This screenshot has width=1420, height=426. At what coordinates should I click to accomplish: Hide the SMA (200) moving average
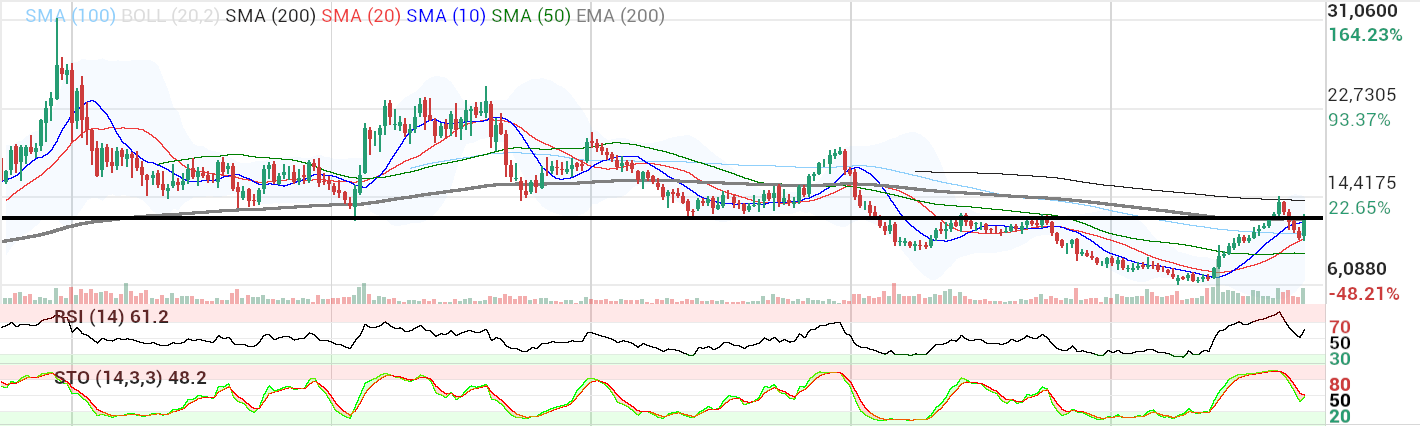tap(269, 17)
